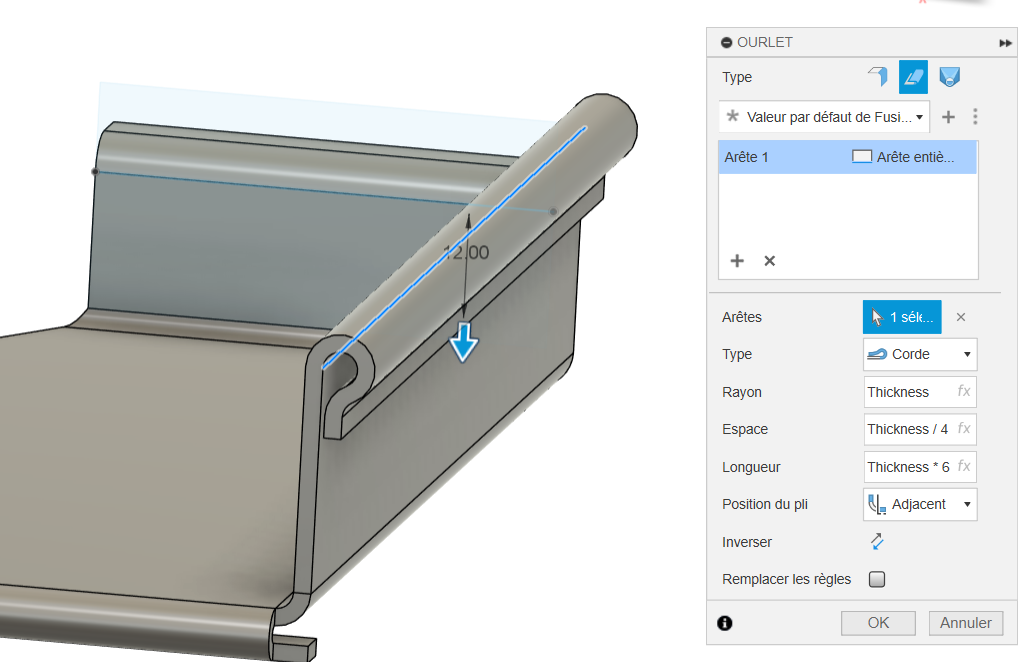
Task: Clear the Arêtes selection with the X
Action: coord(960,317)
